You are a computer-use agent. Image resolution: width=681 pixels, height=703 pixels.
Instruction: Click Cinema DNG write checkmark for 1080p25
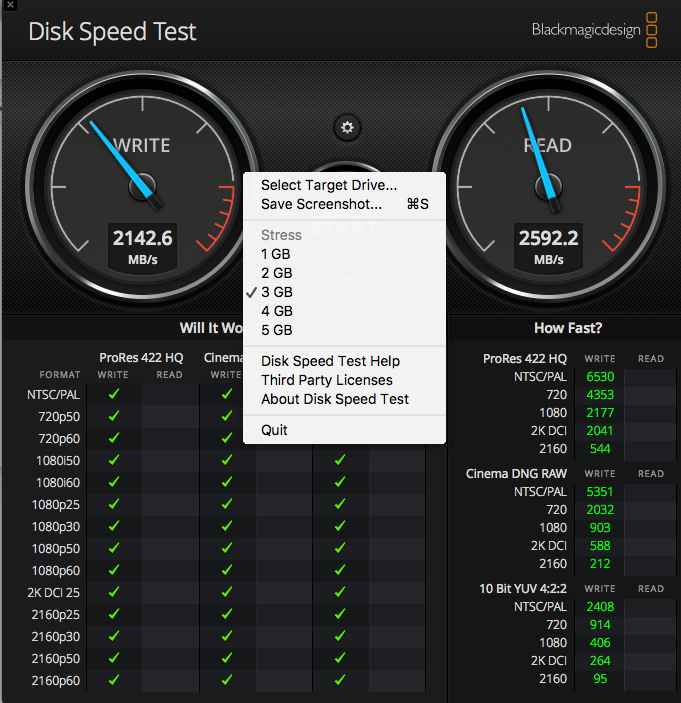[x=227, y=504]
